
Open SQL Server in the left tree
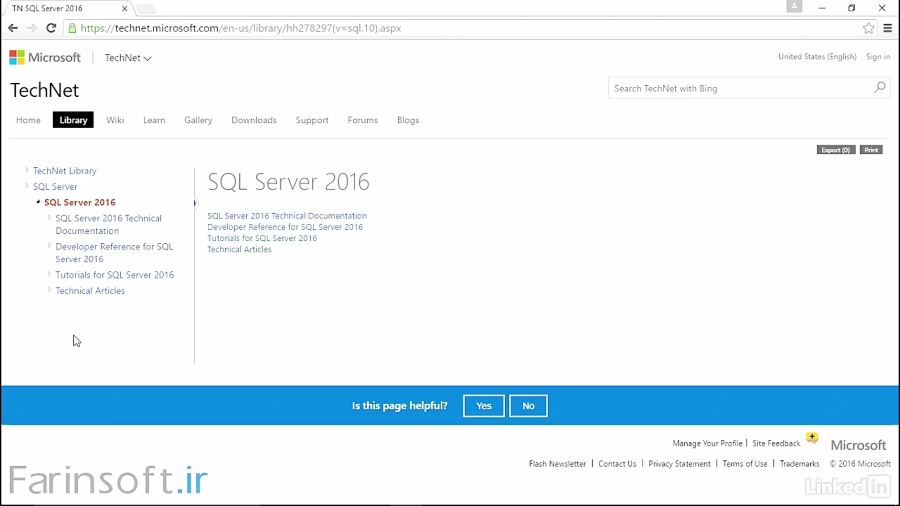55,186
